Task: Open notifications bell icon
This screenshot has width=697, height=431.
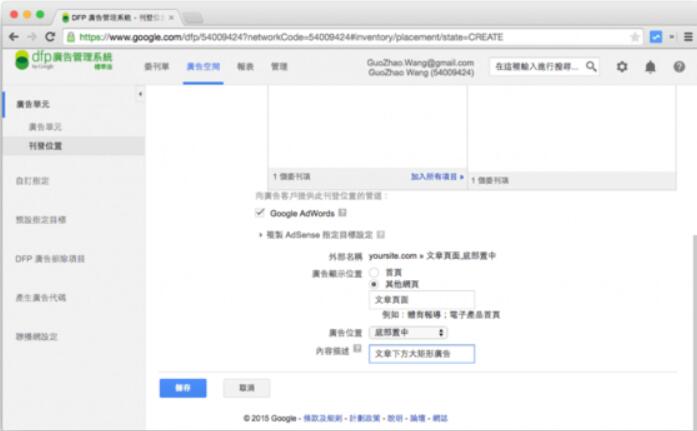Action: (650, 66)
